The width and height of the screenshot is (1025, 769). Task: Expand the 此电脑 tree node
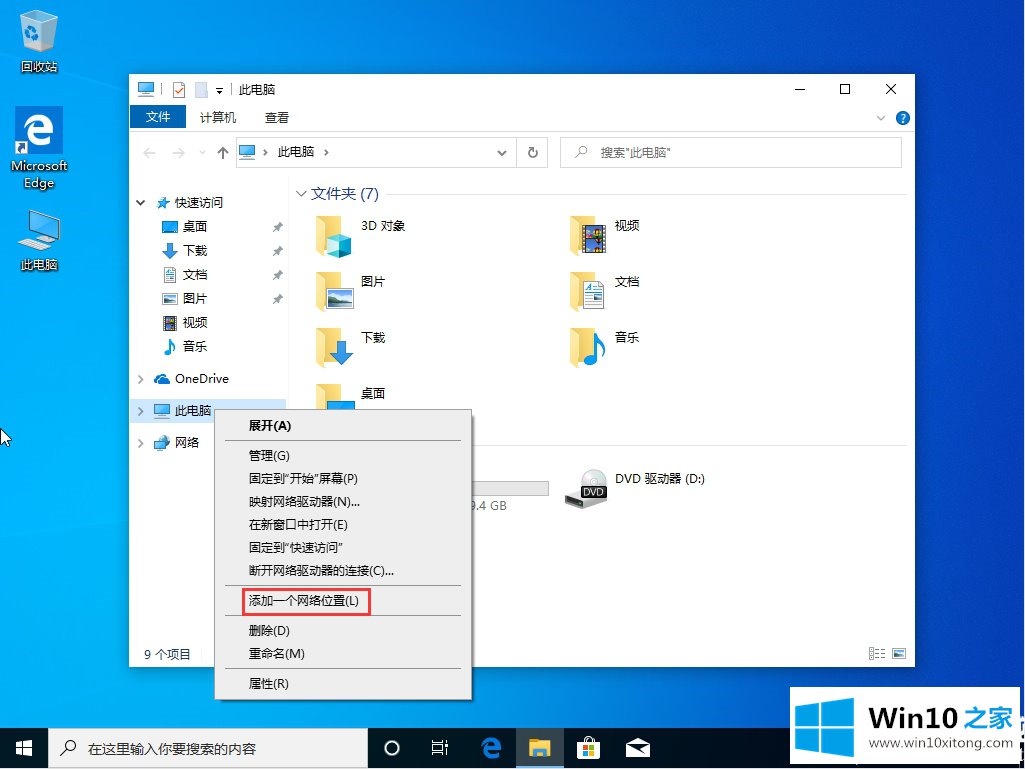click(141, 411)
